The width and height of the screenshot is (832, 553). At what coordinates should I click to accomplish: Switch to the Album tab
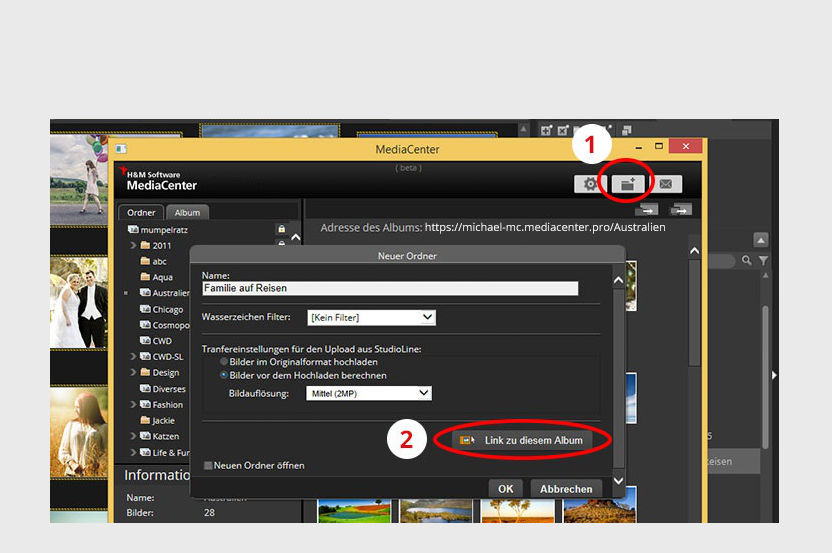click(187, 212)
